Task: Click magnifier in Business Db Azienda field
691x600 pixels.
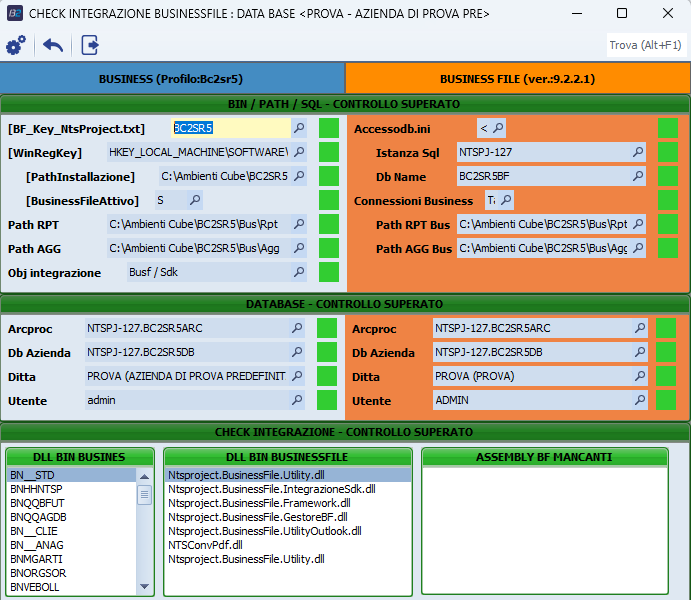Action: point(297,352)
